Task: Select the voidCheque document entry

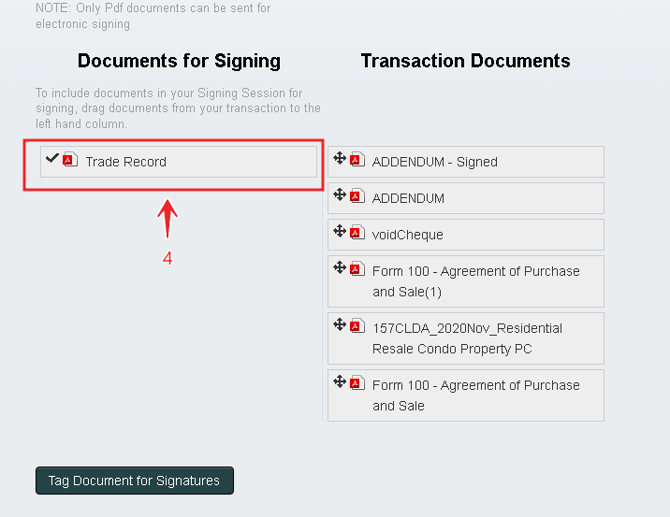Action: tap(407, 235)
